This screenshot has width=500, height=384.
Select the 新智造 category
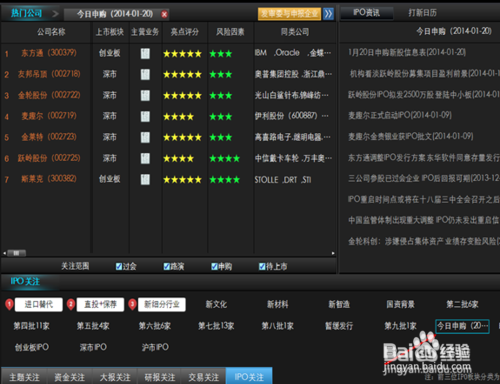[339, 304]
